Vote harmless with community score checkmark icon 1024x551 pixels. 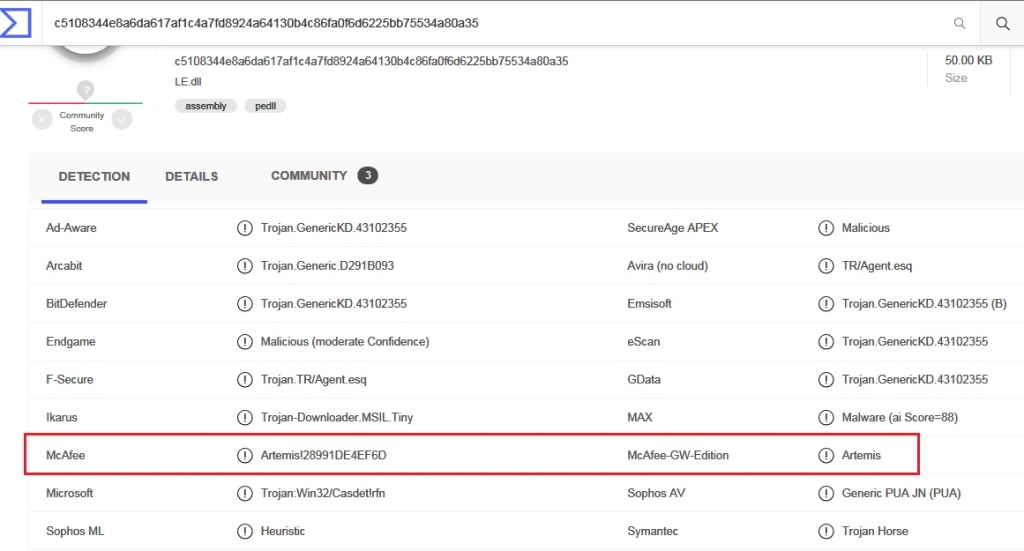(121, 119)
